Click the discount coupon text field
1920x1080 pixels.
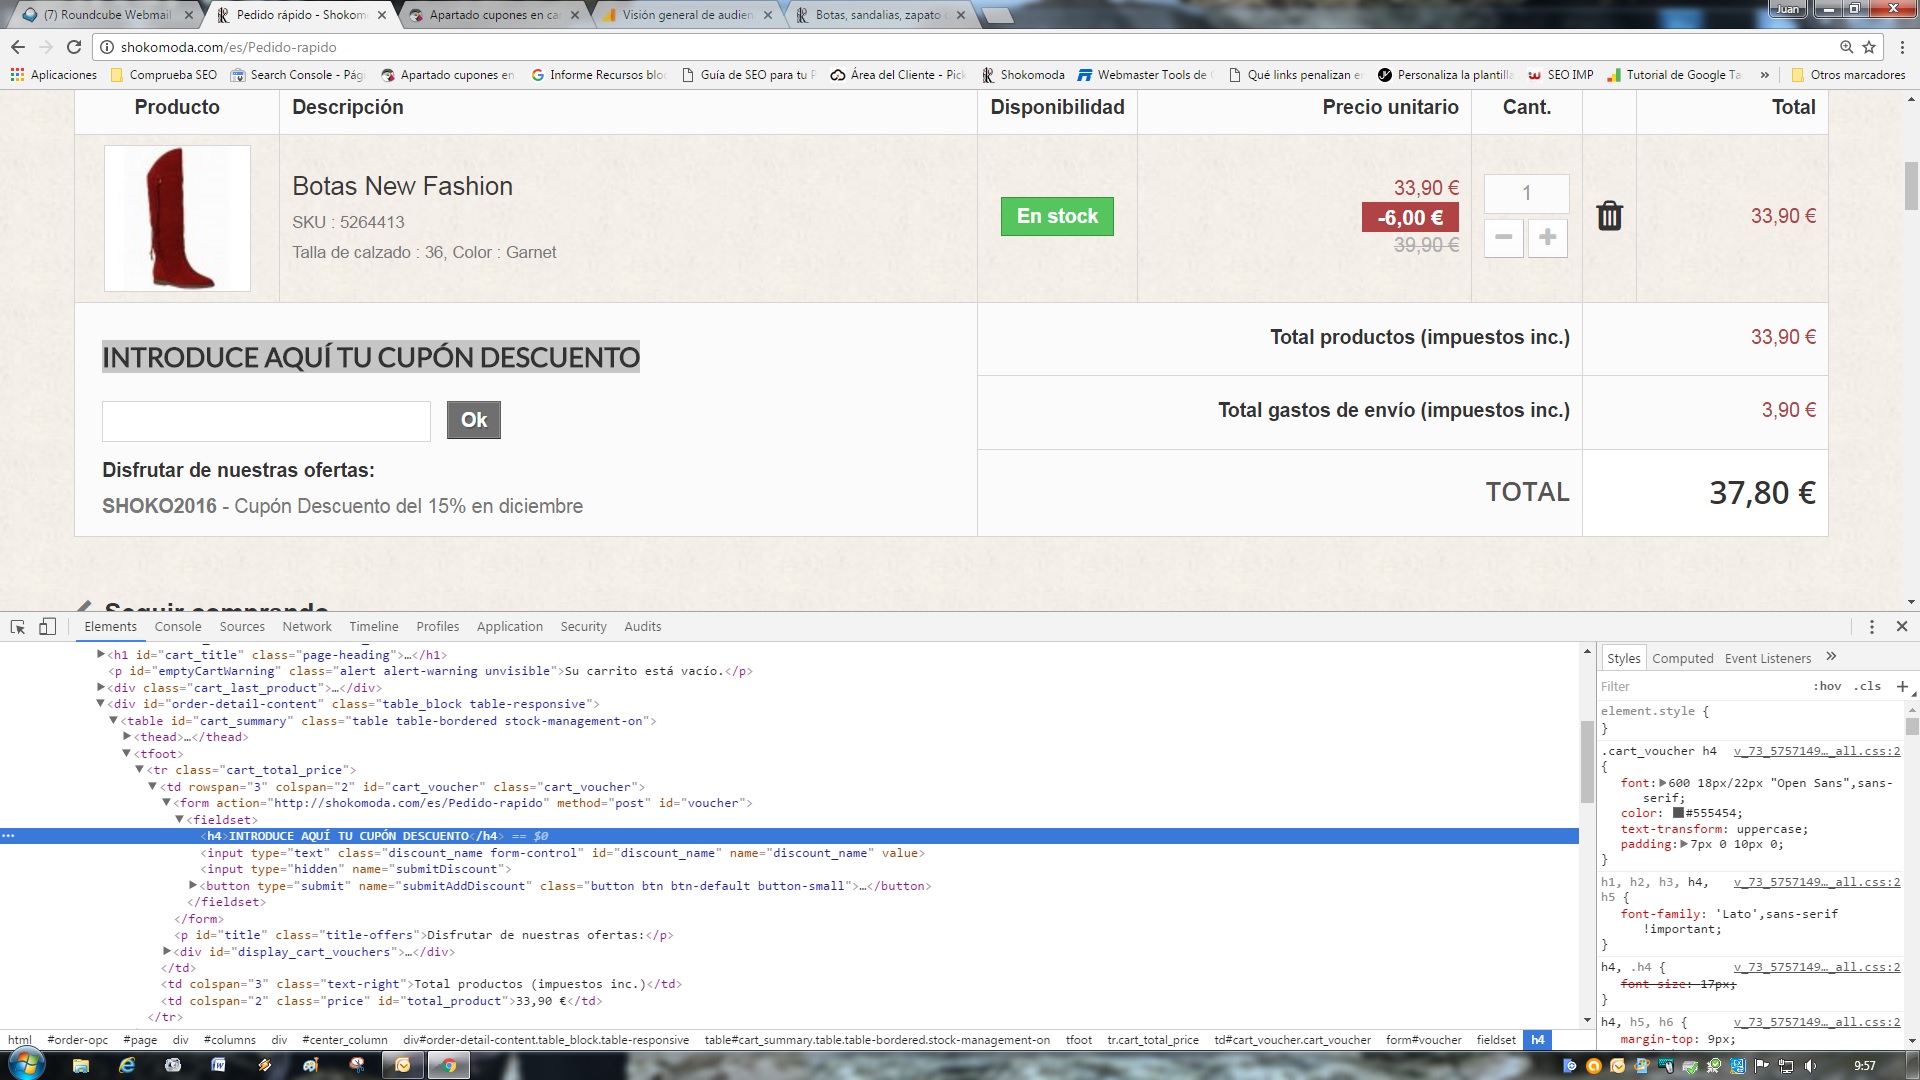pyautogui.click(x=266, y=421)
